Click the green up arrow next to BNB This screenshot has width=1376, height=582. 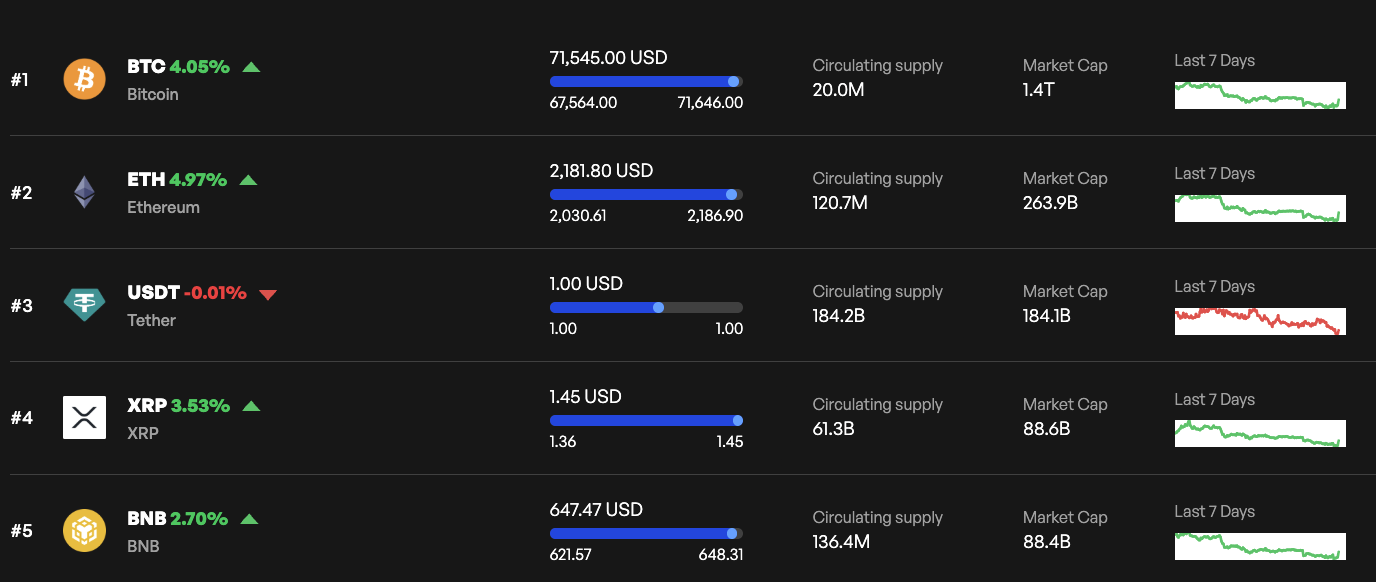[x=251, y=519]
